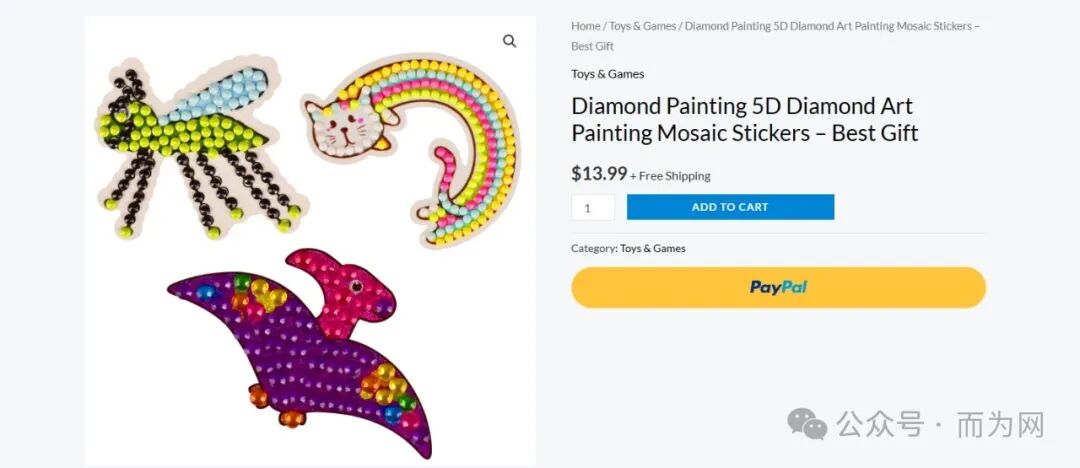Go to Home via breadcrumb
The image size is (1080, 468).
585,26
